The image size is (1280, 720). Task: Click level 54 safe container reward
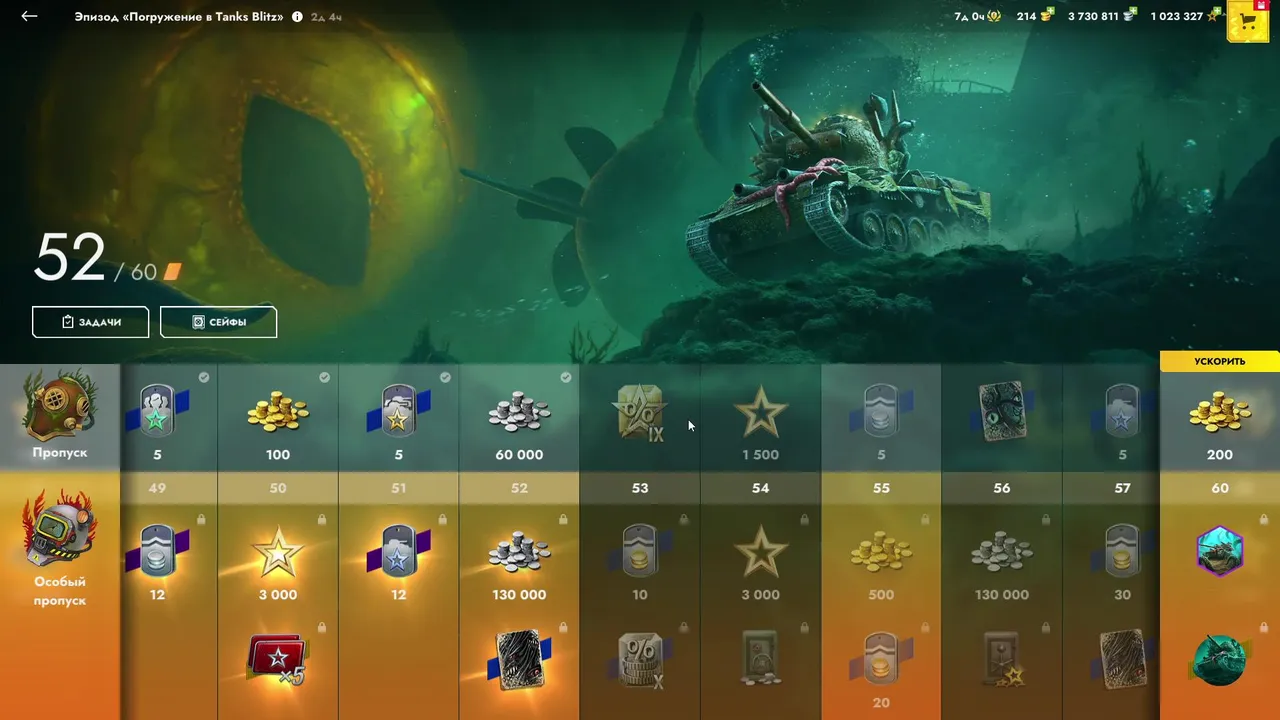(760, 658)
